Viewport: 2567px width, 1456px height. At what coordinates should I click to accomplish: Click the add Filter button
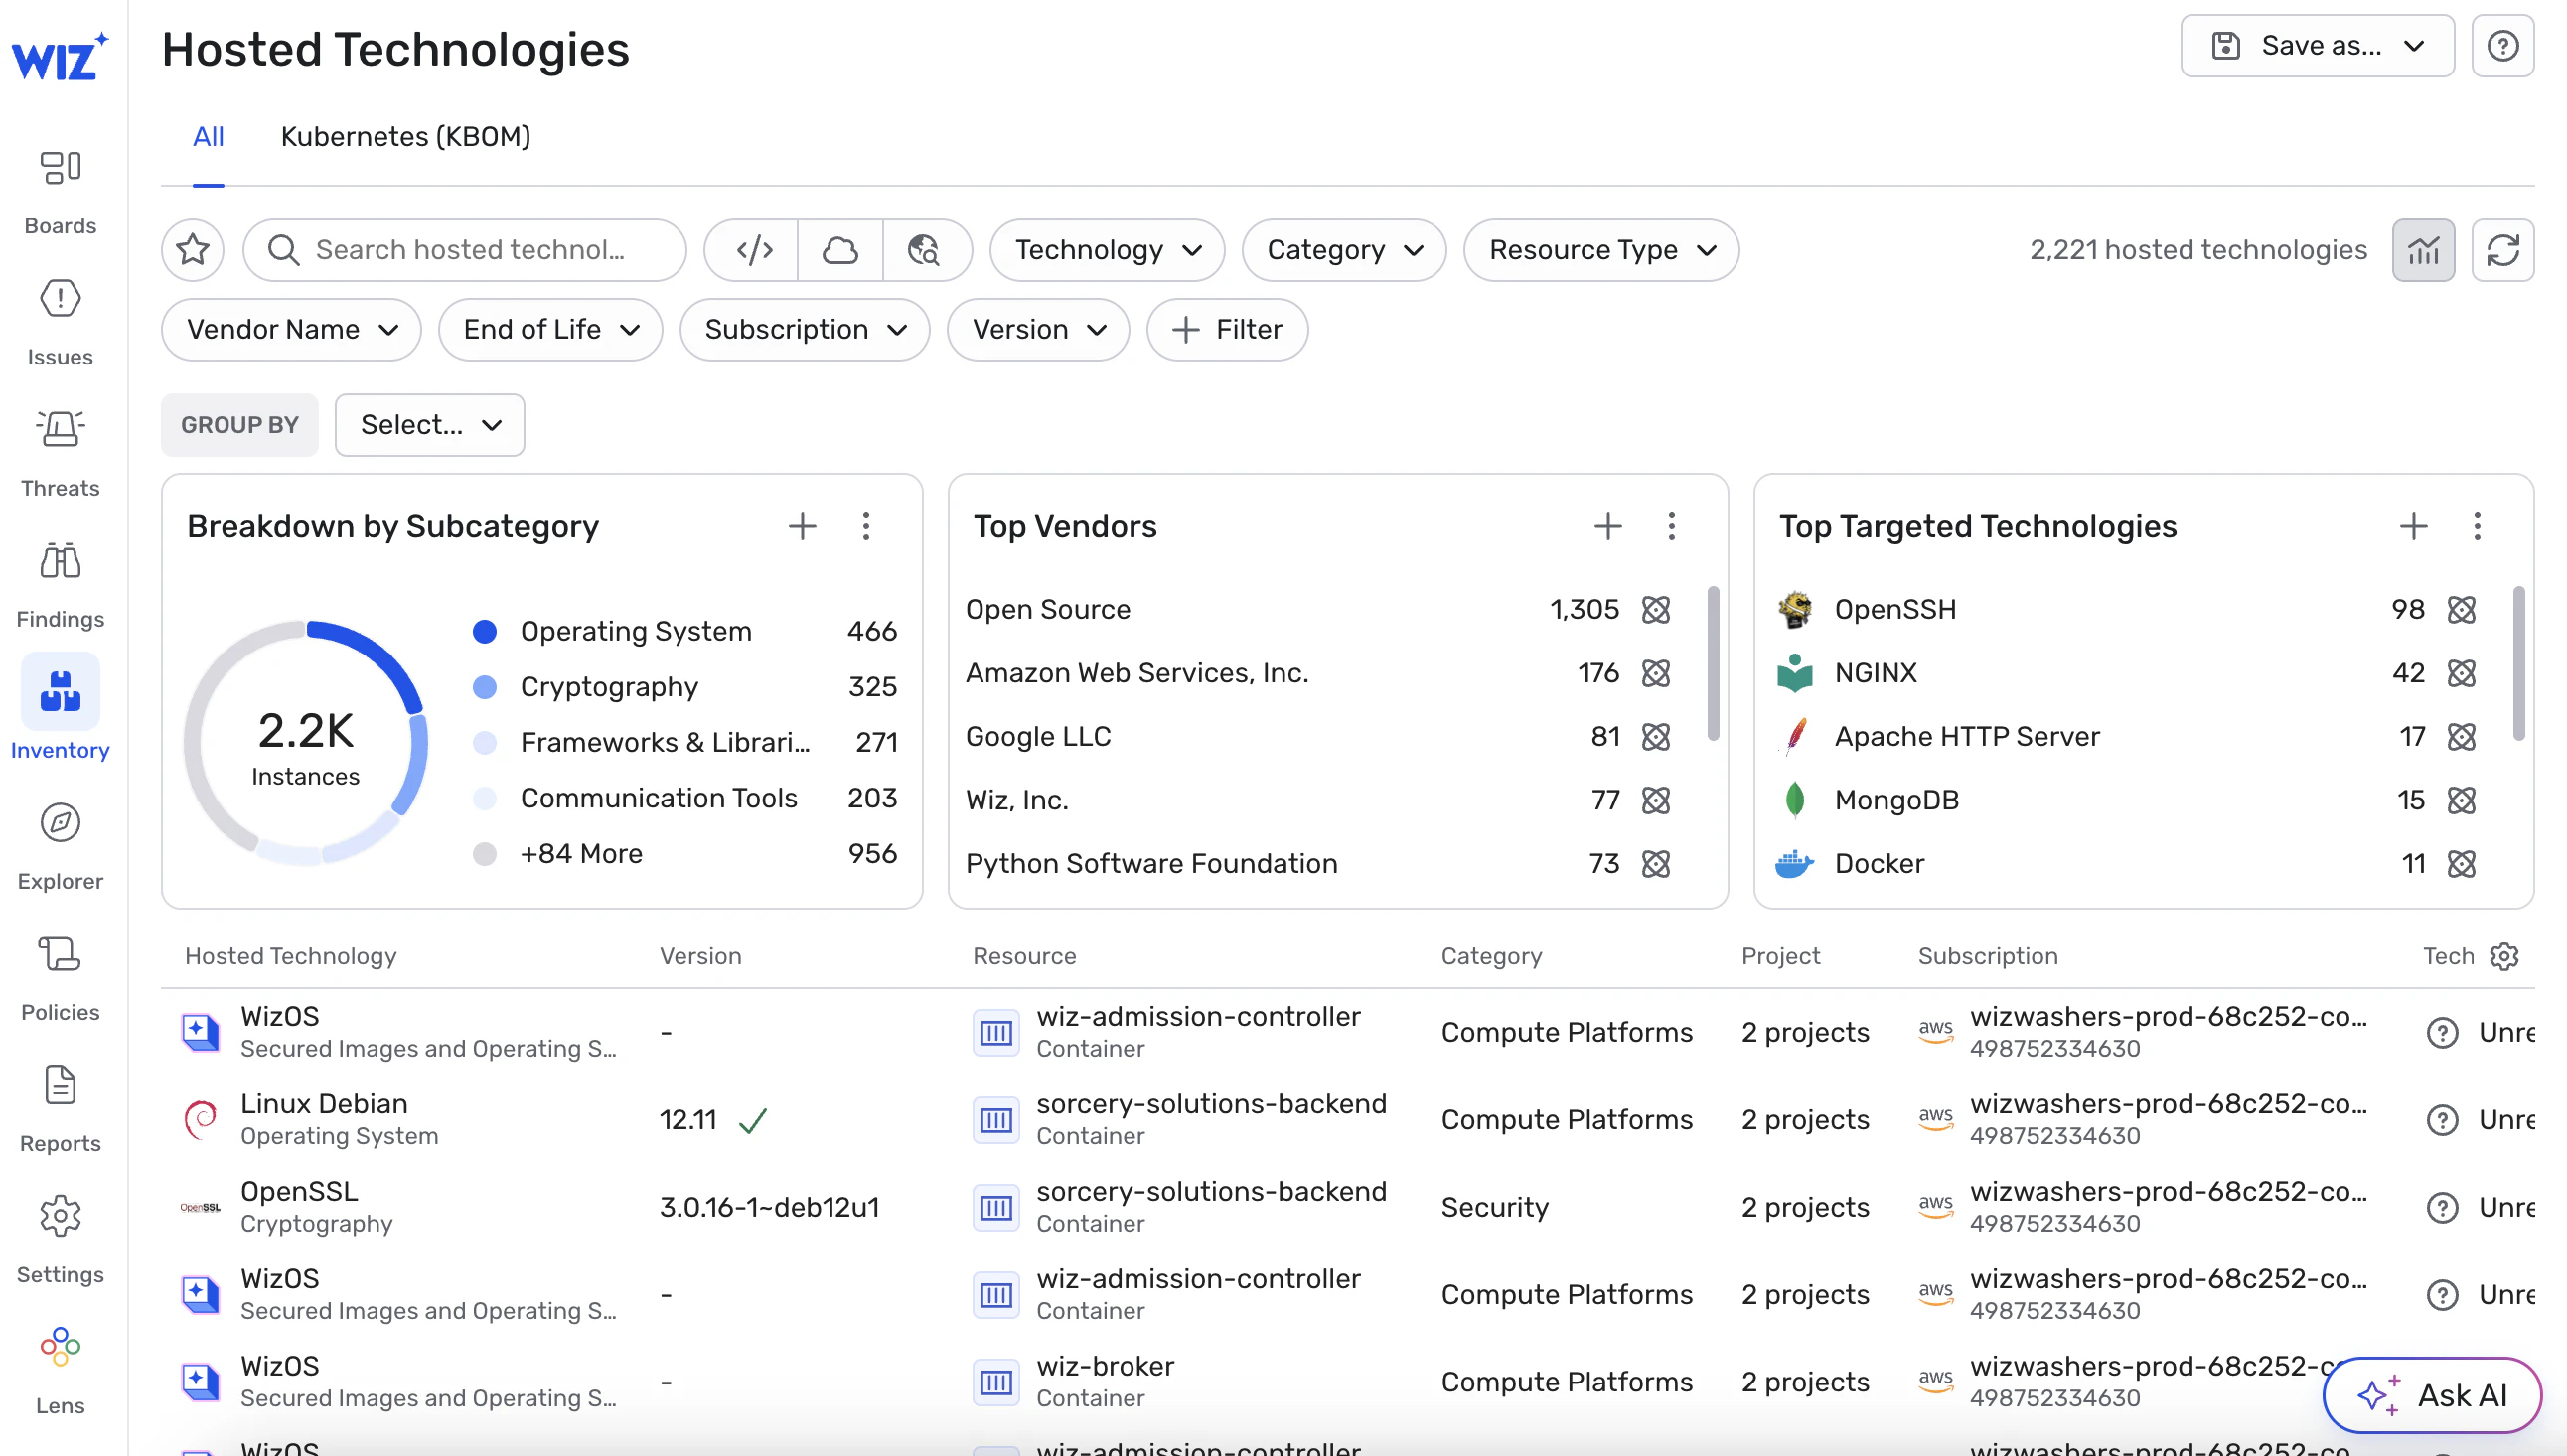point(1227,330)
